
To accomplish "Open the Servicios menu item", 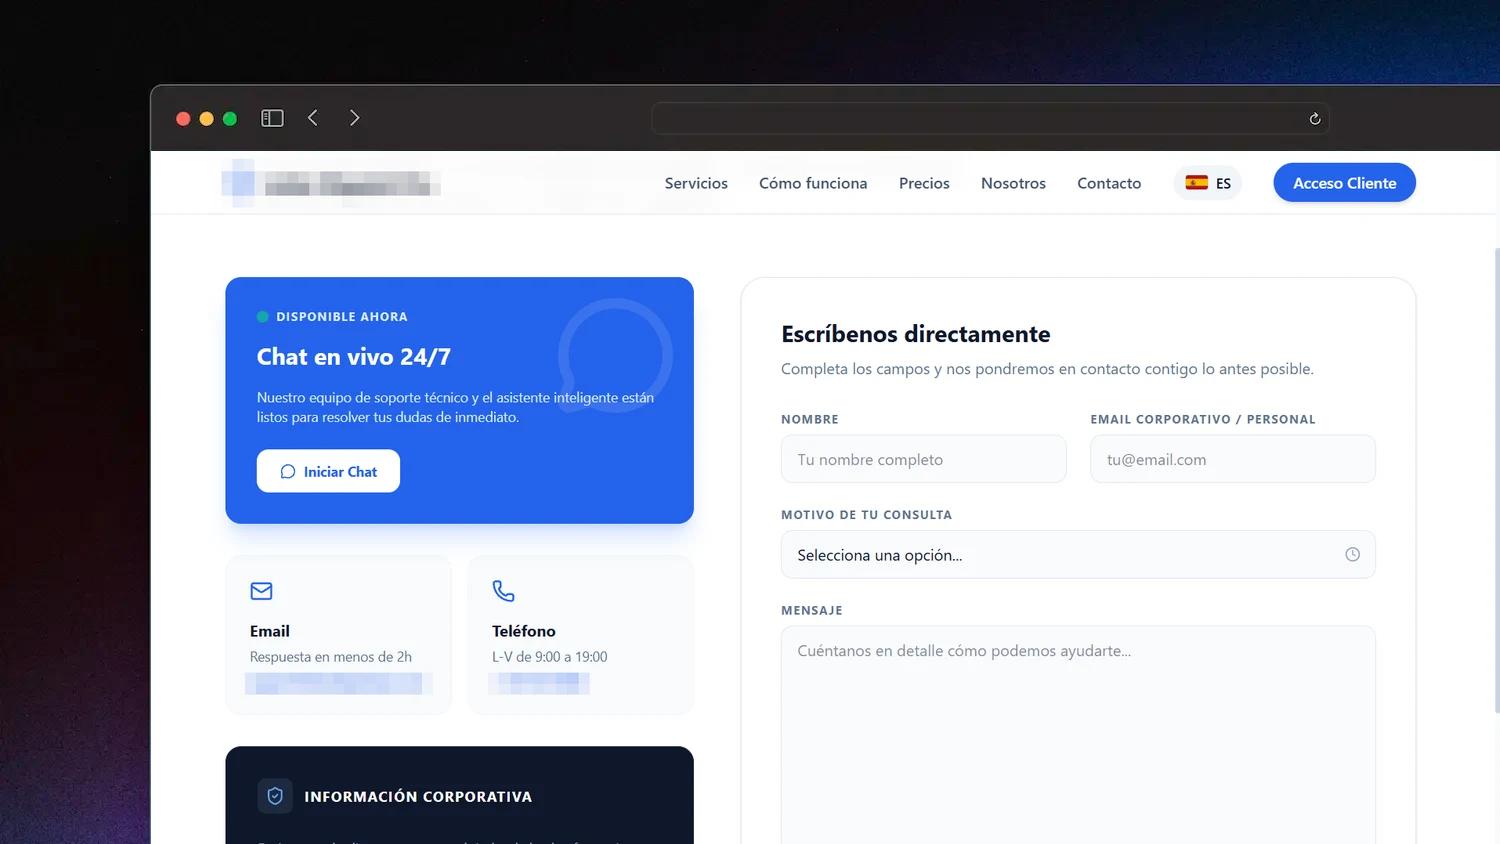I will 696,183.
